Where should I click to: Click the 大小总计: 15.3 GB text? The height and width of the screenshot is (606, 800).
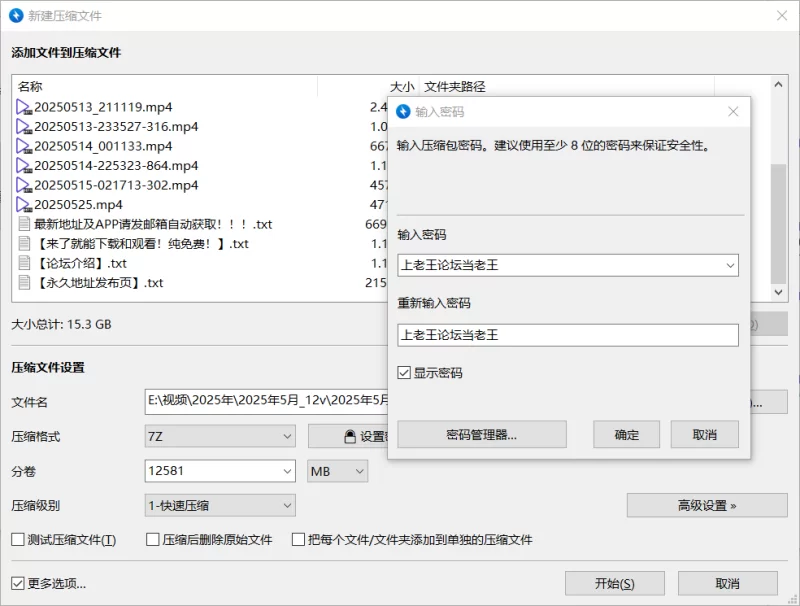click(x=61, y=324)
